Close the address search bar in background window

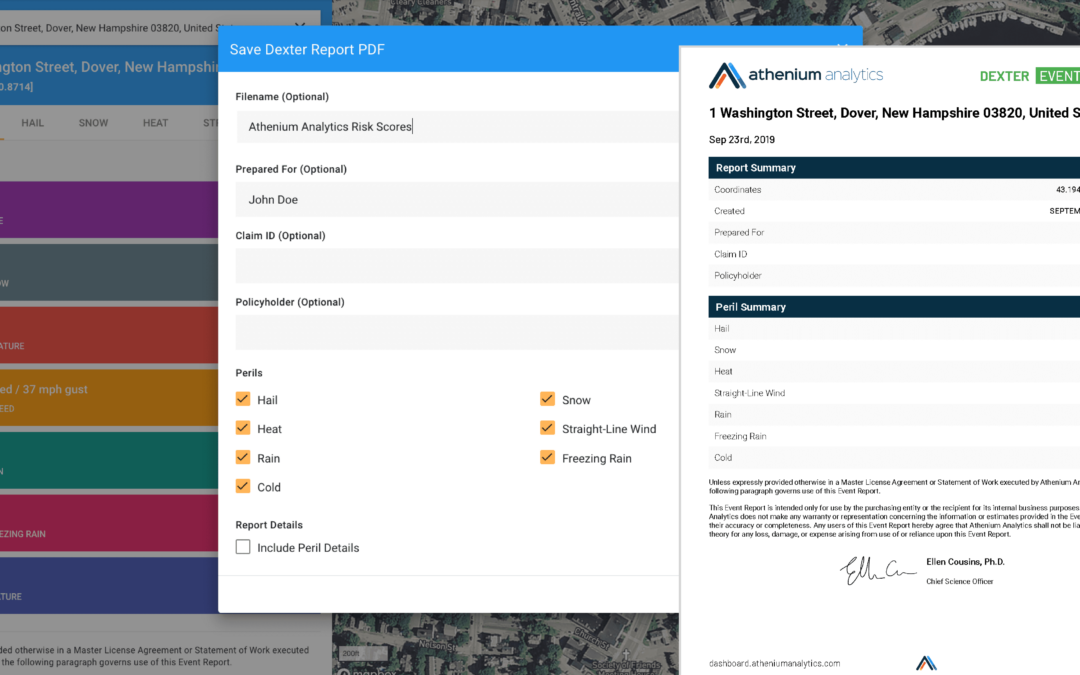click(300, 27)
